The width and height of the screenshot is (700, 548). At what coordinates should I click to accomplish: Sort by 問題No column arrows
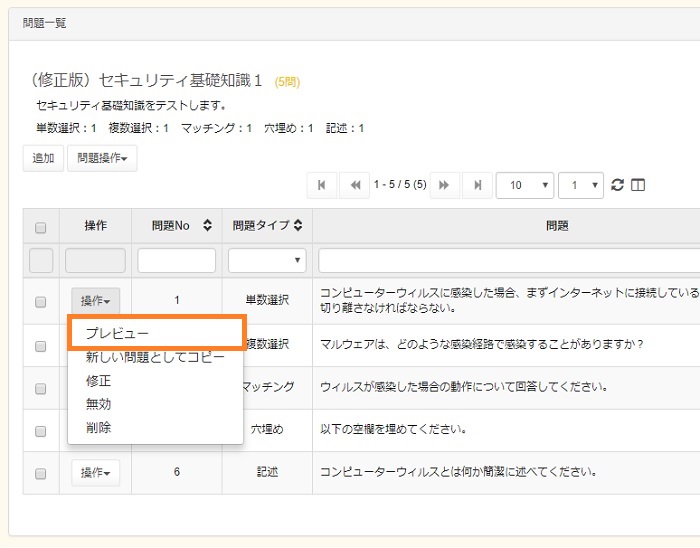207,226
